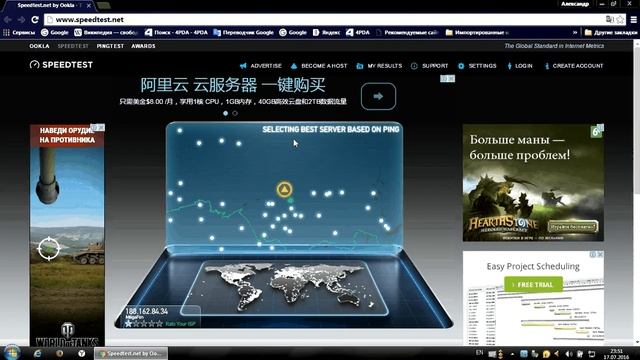640x360 pixels.
Task: Select the Speedtest.net by Ookla tab
Action: click(x=48, y=5)
